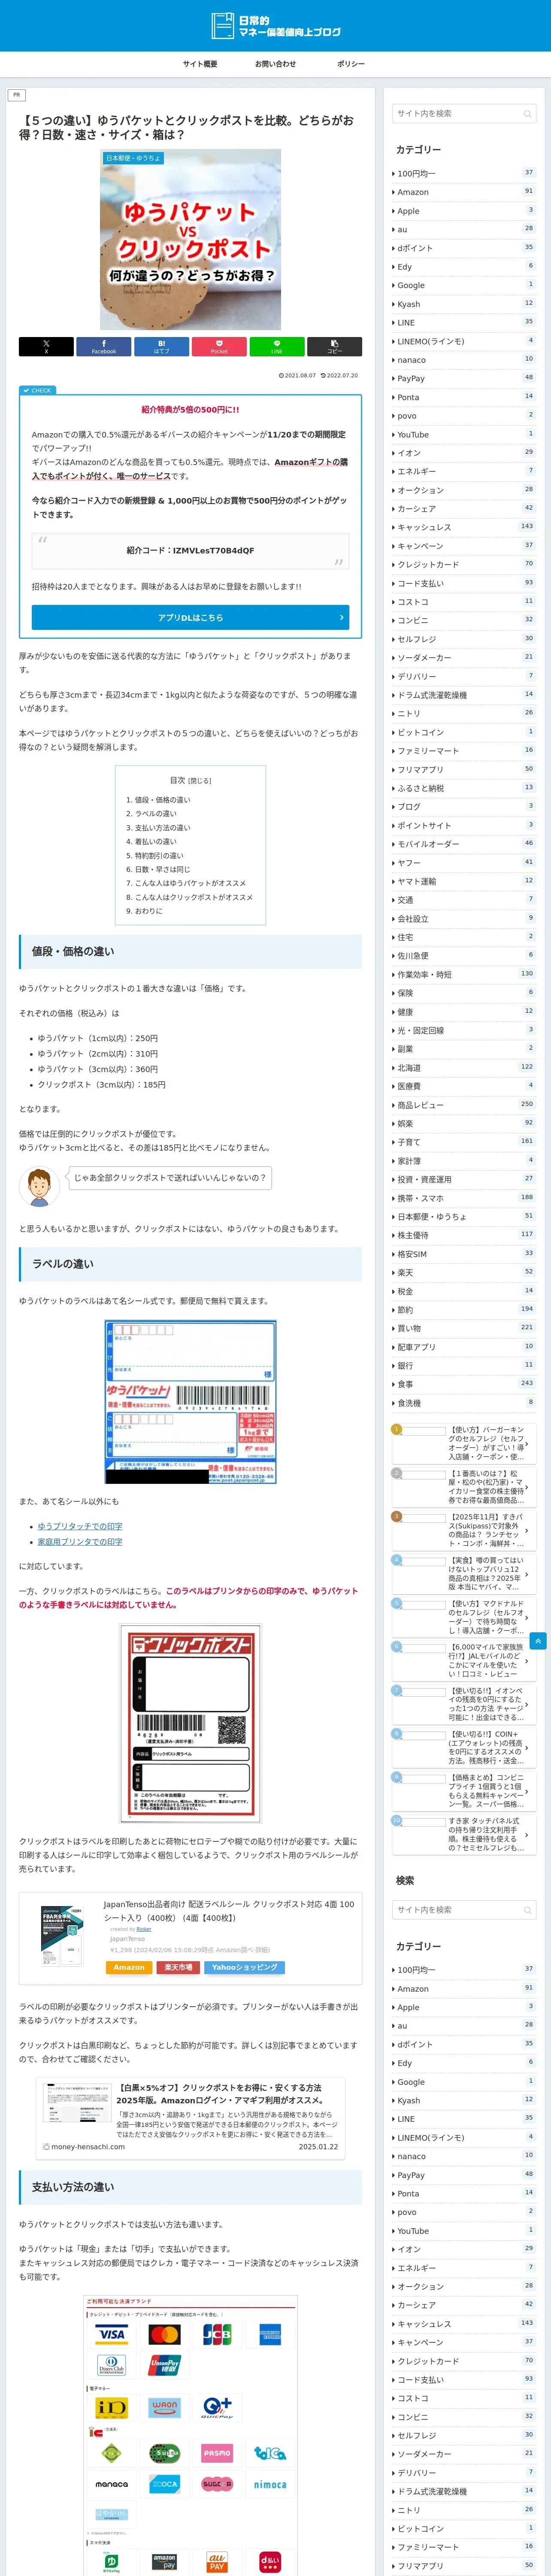Click the blog logo in header
Image resolution: width=551 pixels, height=2576 pixels.
pyautogui.click(x=276, y=26)
